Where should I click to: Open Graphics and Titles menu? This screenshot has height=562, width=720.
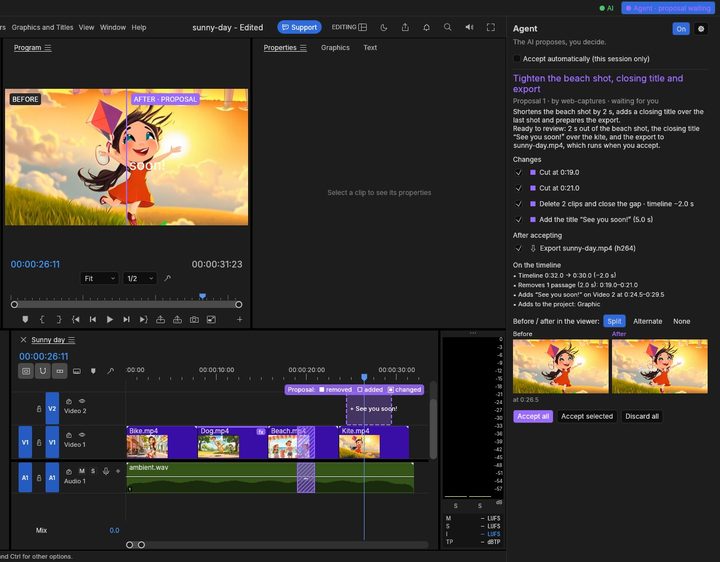[x=42, y=28]
